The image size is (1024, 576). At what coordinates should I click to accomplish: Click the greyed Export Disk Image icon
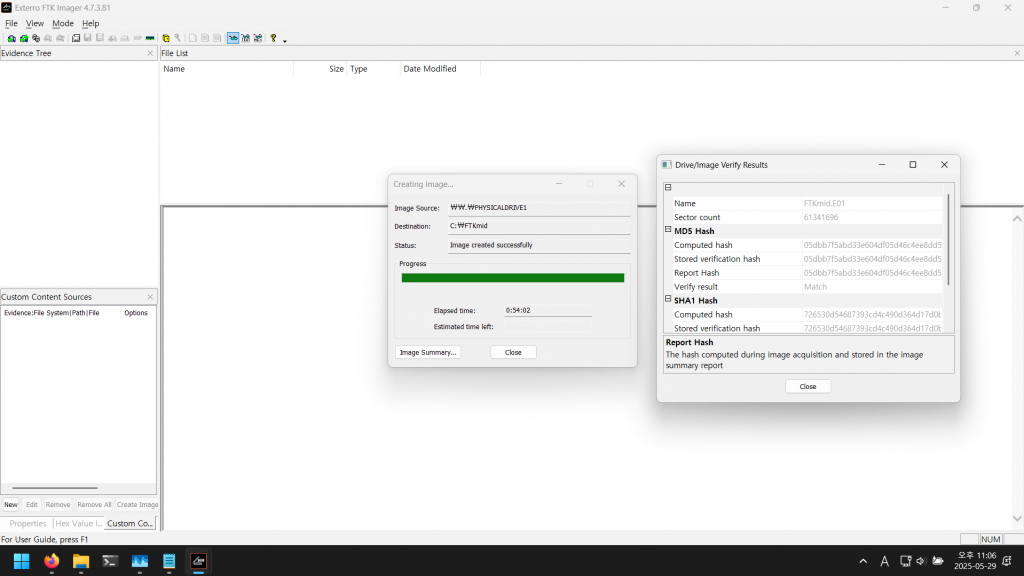click(x=88, y=39)
